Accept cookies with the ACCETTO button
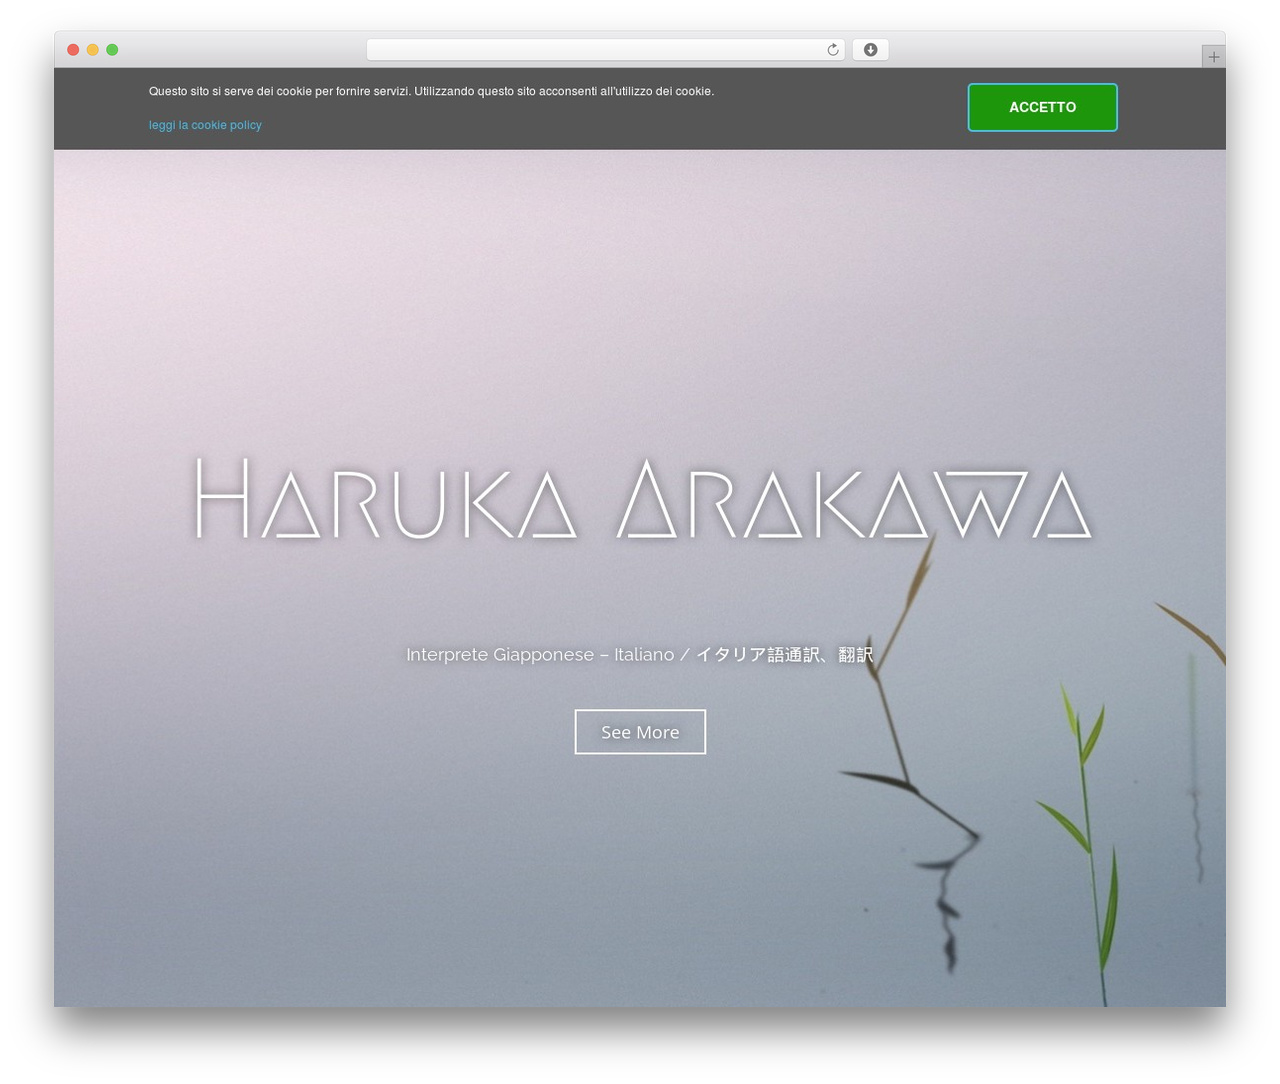The width and height of the screenshot is (1280, 1084). pyautogui.click(x=1042, y=107)
